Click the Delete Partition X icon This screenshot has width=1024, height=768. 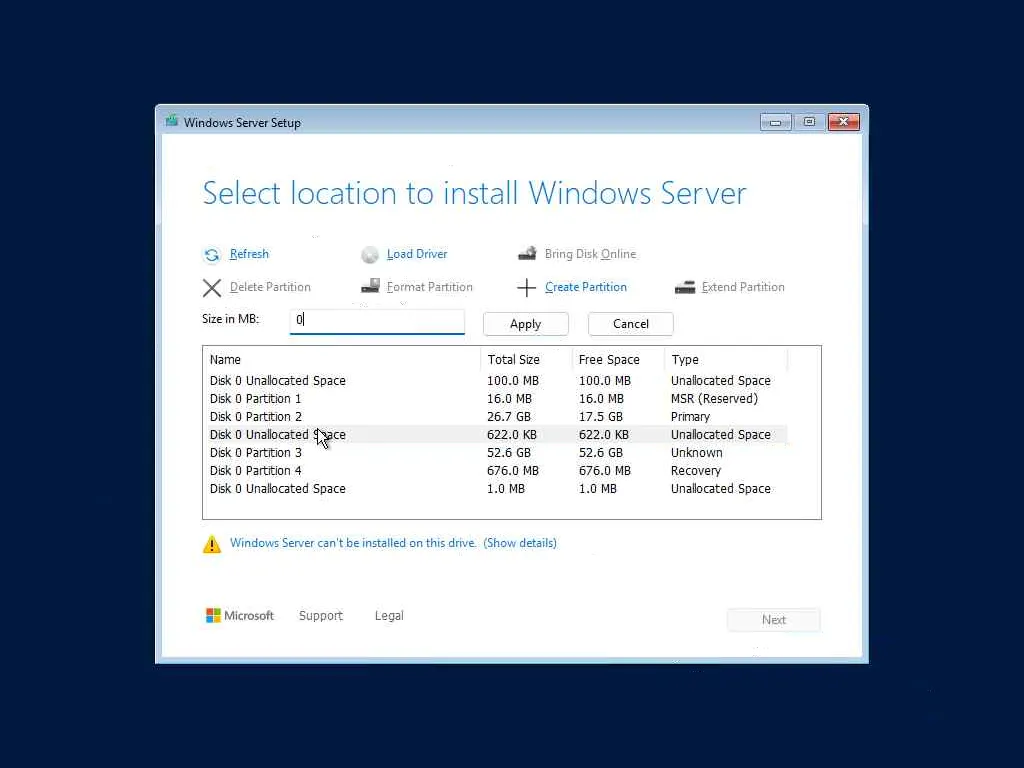212,288
